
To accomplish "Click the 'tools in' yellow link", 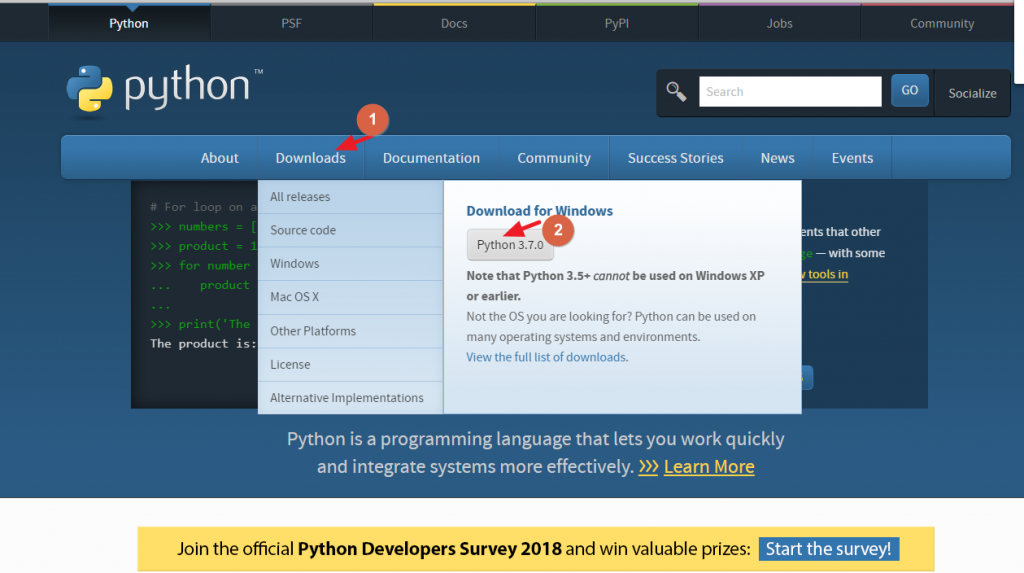I will [x=827, y=274].
